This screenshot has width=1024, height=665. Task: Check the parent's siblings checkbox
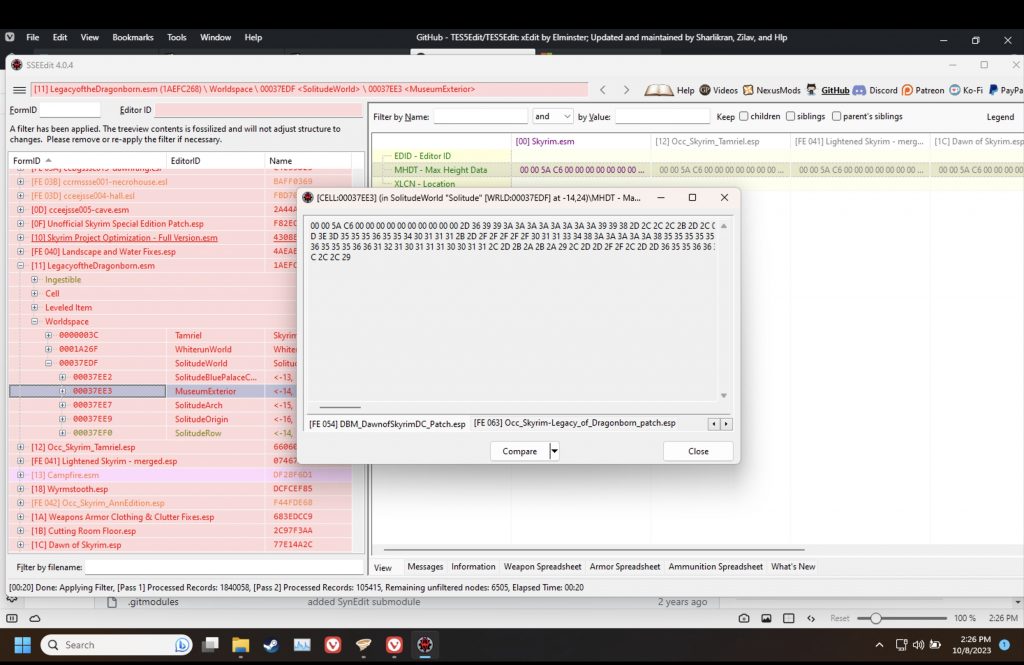pos(837,117)
